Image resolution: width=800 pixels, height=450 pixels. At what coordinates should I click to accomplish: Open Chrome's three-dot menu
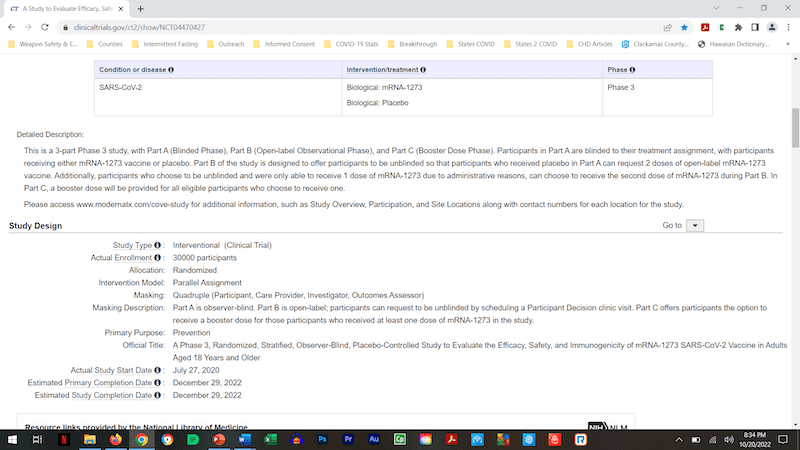click(x=788, y=28)
